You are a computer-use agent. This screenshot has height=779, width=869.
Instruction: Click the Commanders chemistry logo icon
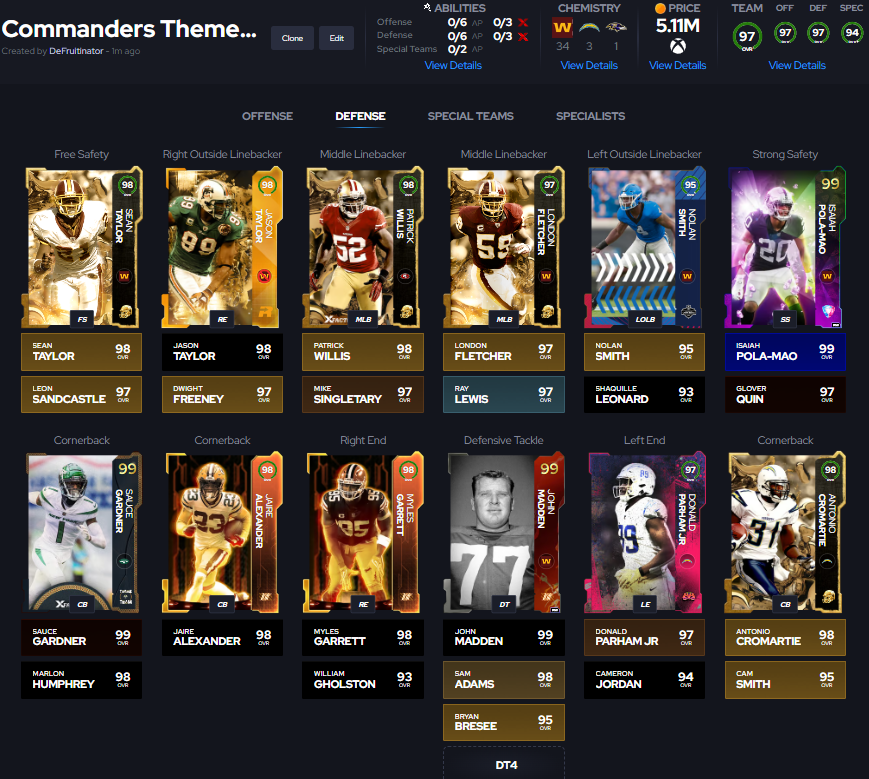(x=562, y=27)
